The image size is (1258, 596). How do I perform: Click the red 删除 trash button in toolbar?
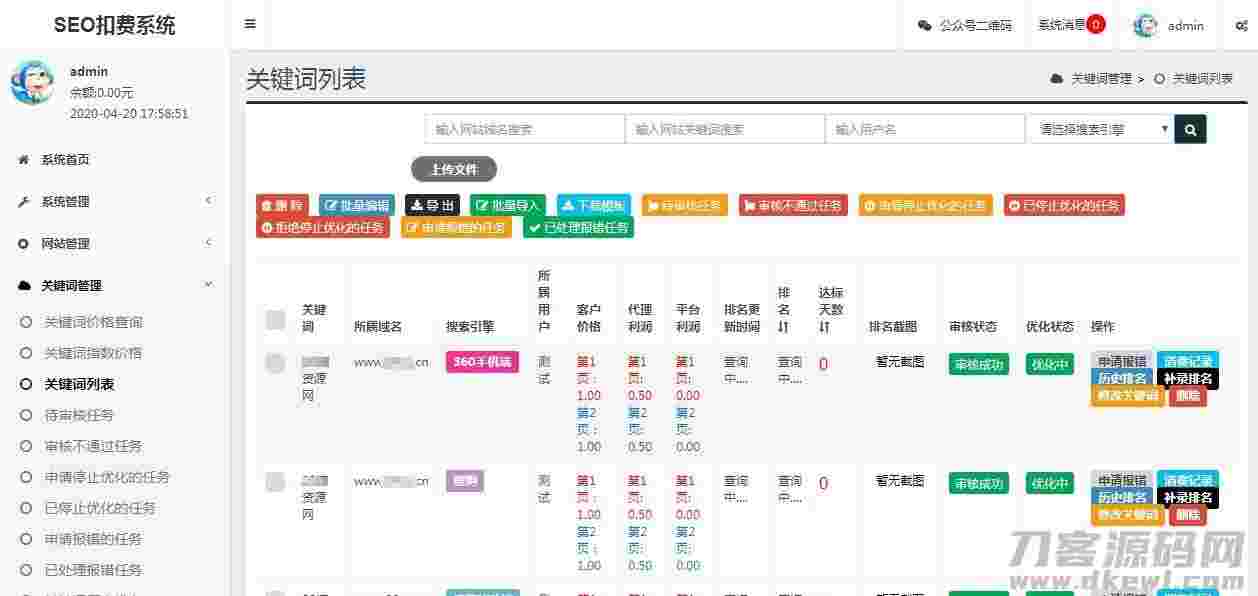pos(282,205)
